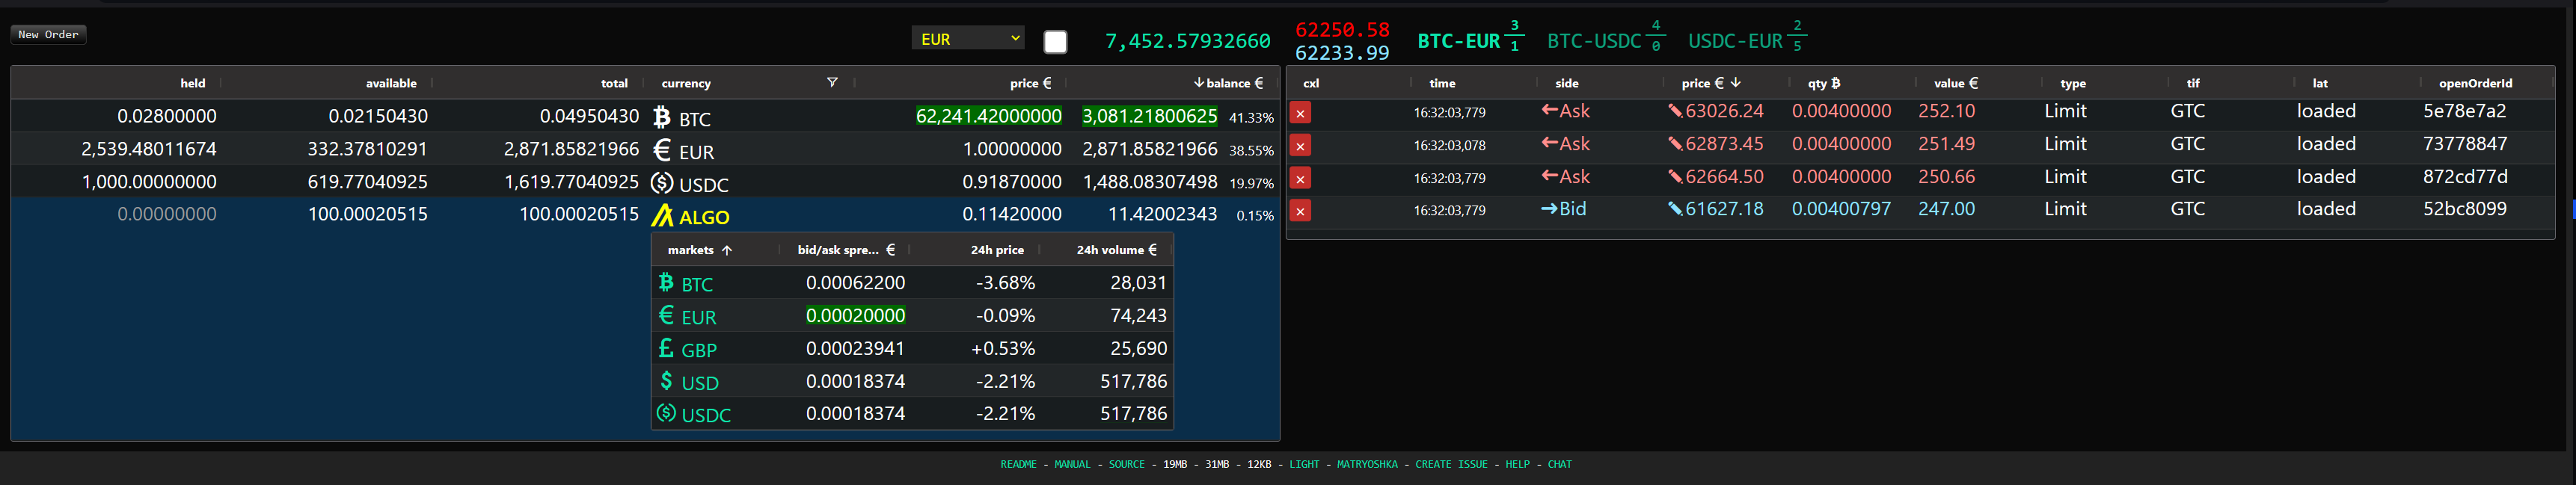Open the MANUAL link in footer
This screenshot has height=485, width=2576.
tap(1071, 464)
